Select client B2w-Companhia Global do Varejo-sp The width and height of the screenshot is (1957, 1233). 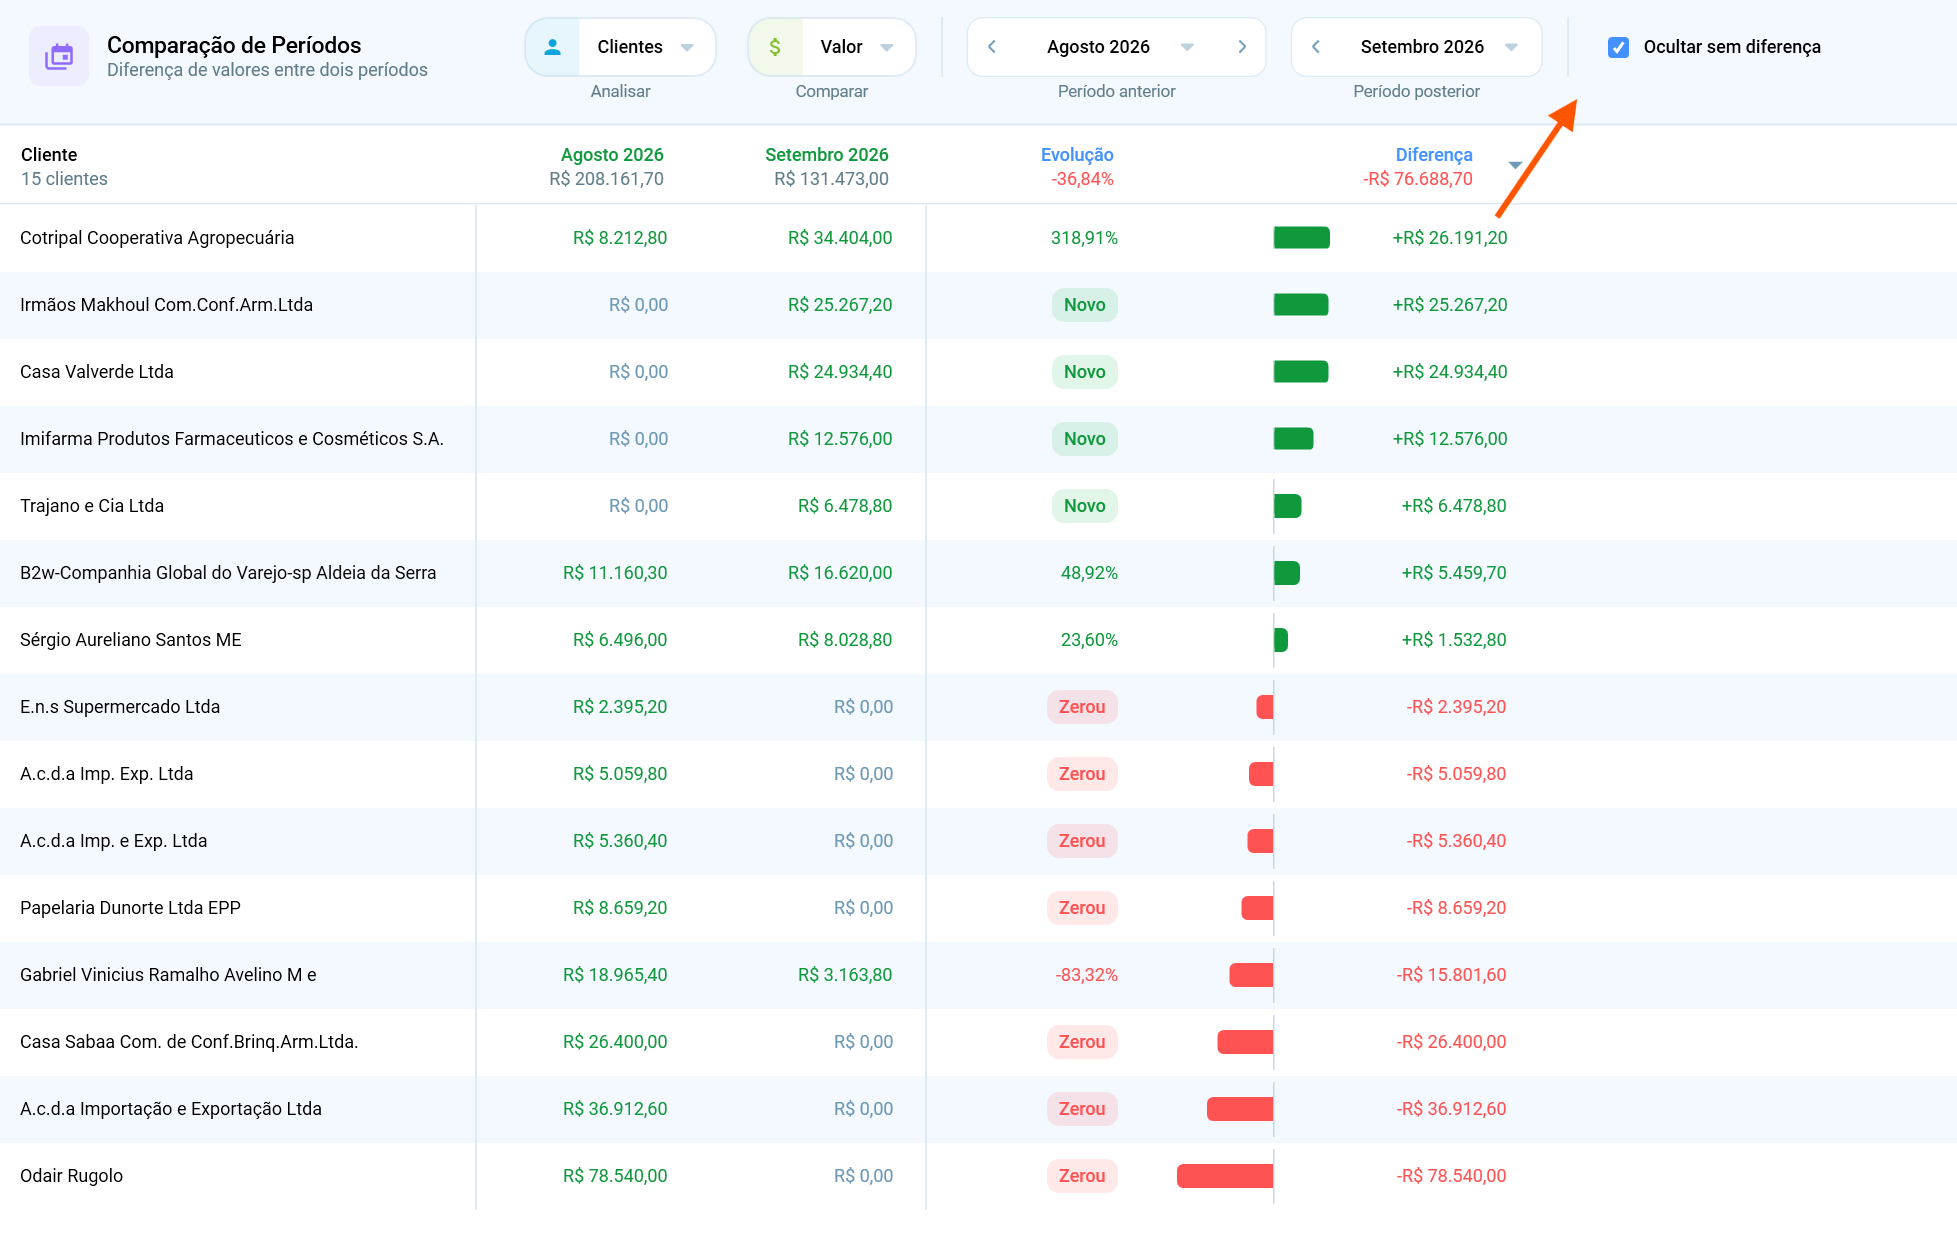(x=228, y=573)
